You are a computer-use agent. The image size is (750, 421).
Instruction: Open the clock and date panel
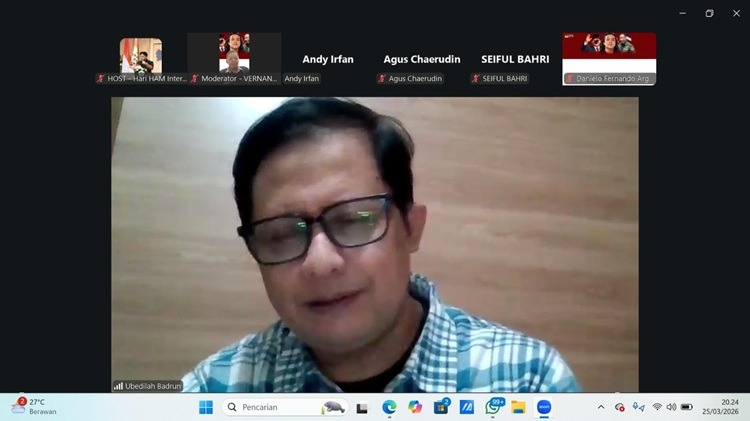point(729,407)
